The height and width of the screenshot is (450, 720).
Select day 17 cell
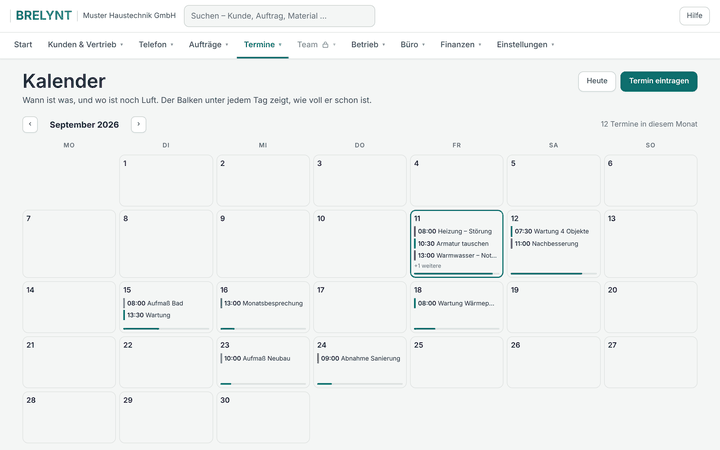click(x=360, y=307)
